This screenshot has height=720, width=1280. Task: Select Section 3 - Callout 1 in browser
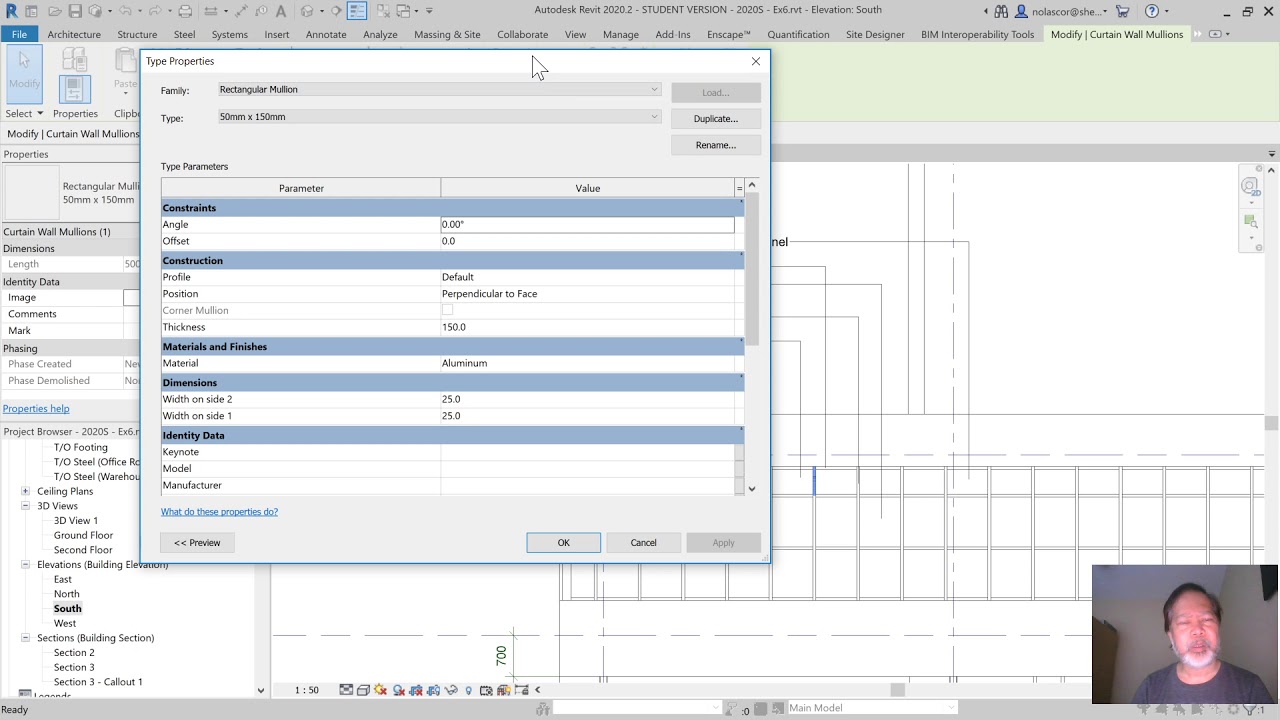98,682
